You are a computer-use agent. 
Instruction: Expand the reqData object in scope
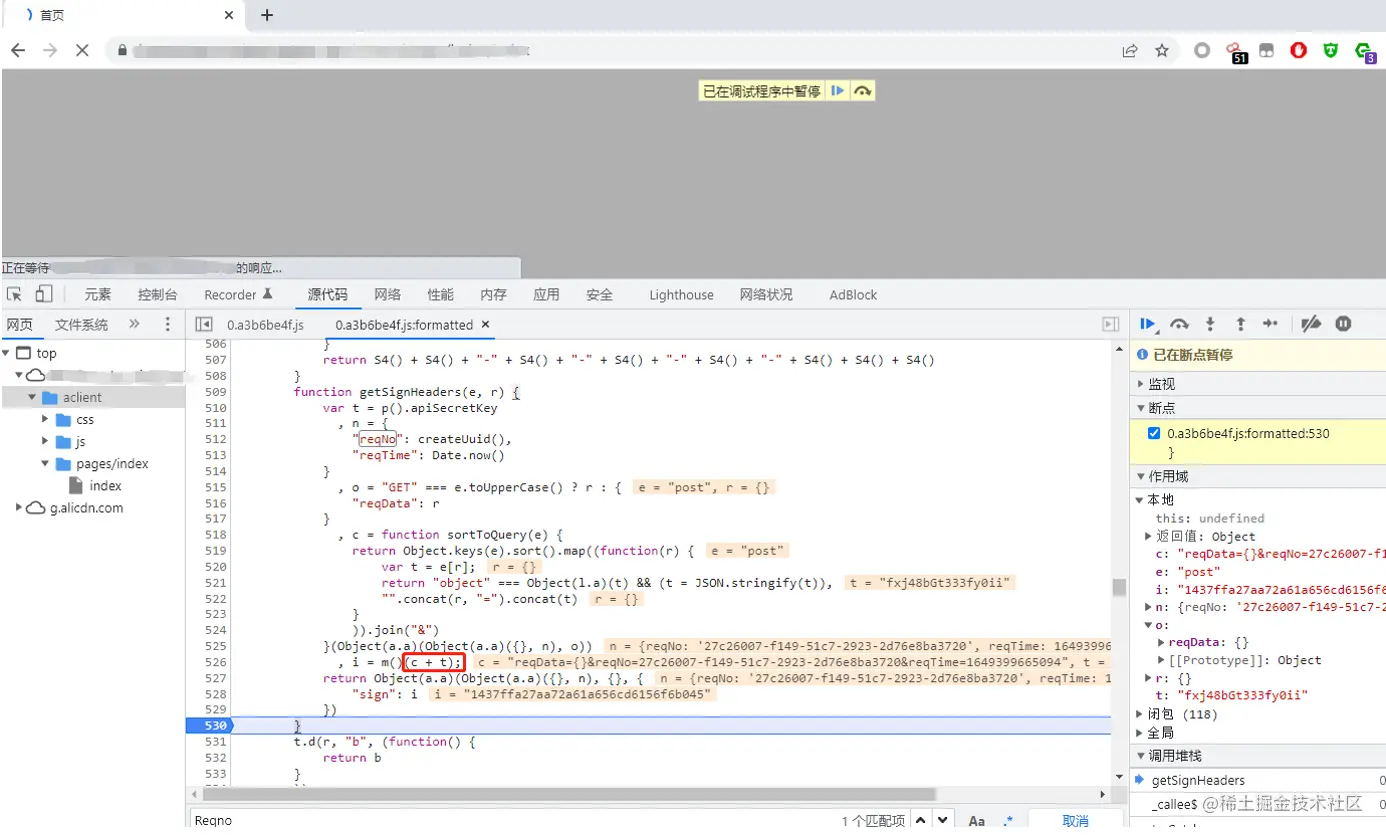(x=1161, y=642)
